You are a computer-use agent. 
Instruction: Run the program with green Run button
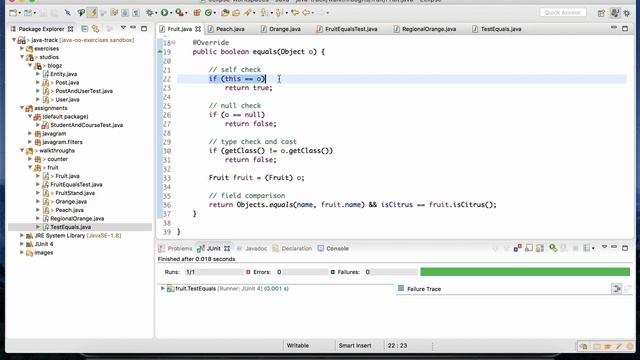pyautogui.click(x=164, y=13)
